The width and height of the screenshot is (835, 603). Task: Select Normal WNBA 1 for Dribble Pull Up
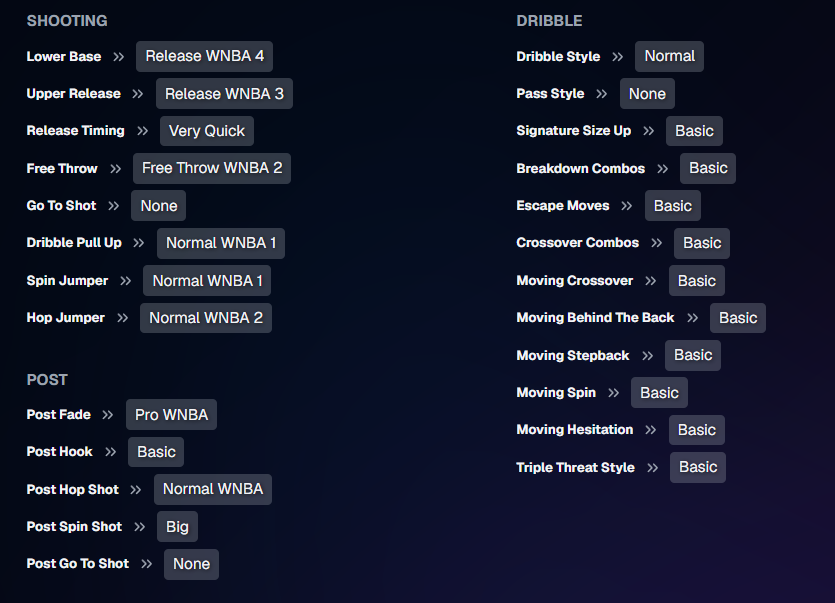[221, 243]
